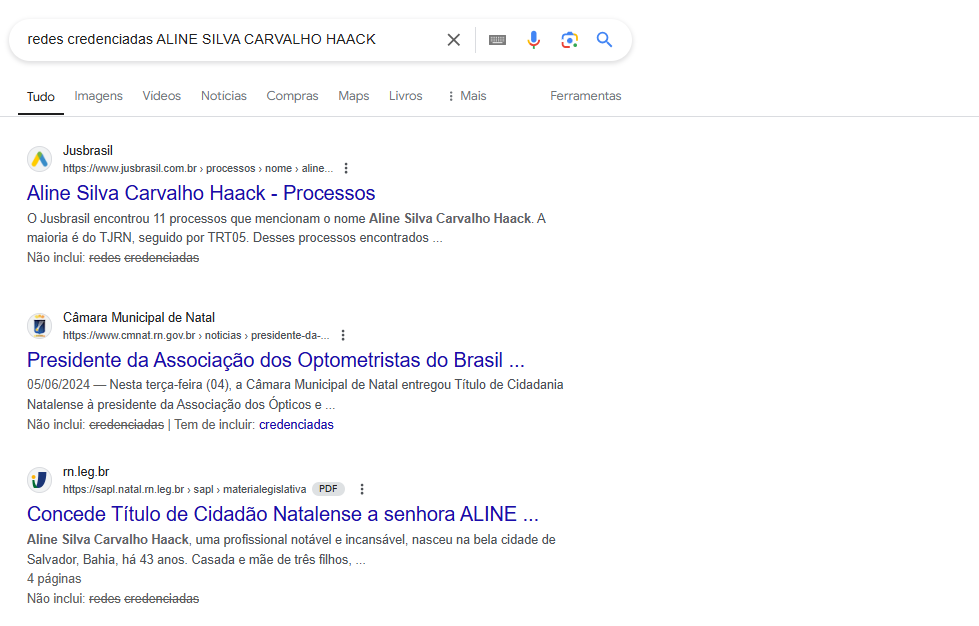
Task: Click the rn.leg.br site favicon
Action: (x=39, y=480)
